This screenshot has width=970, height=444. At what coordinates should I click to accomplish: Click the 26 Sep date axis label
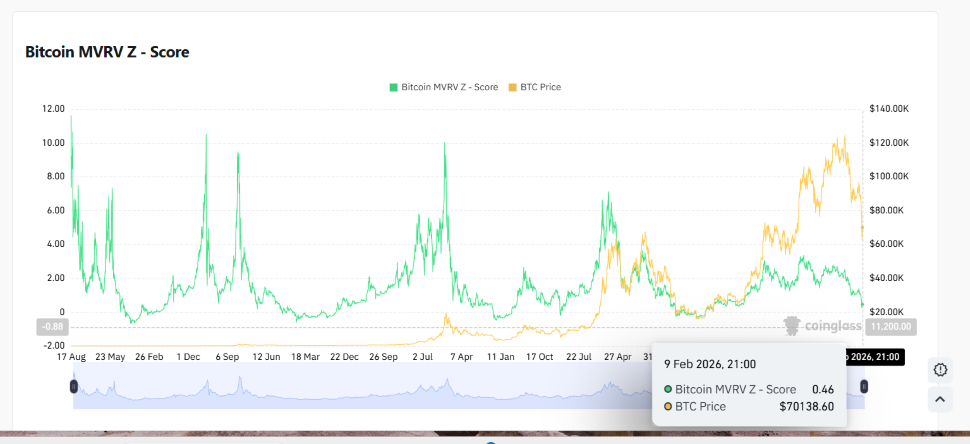click(384, 357)
